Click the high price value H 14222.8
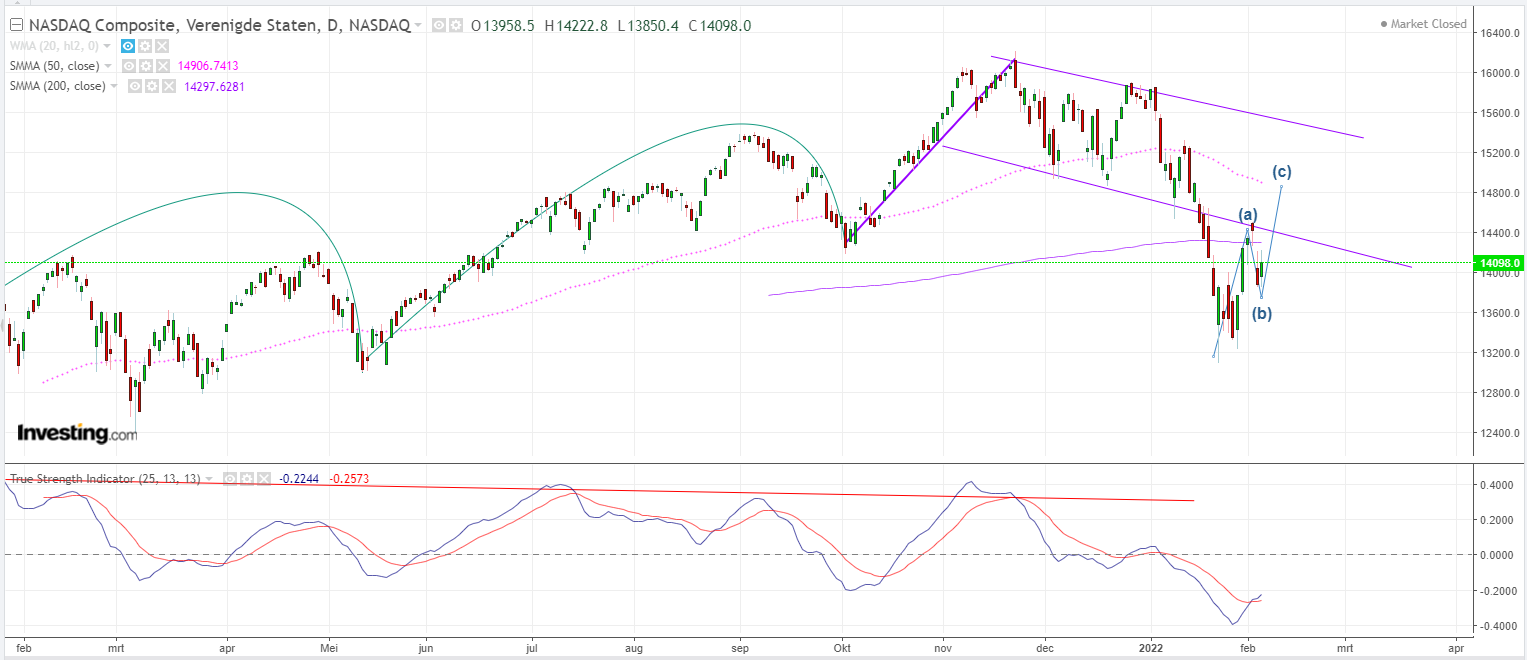The image size is (1527, 660). coord(578,26)
